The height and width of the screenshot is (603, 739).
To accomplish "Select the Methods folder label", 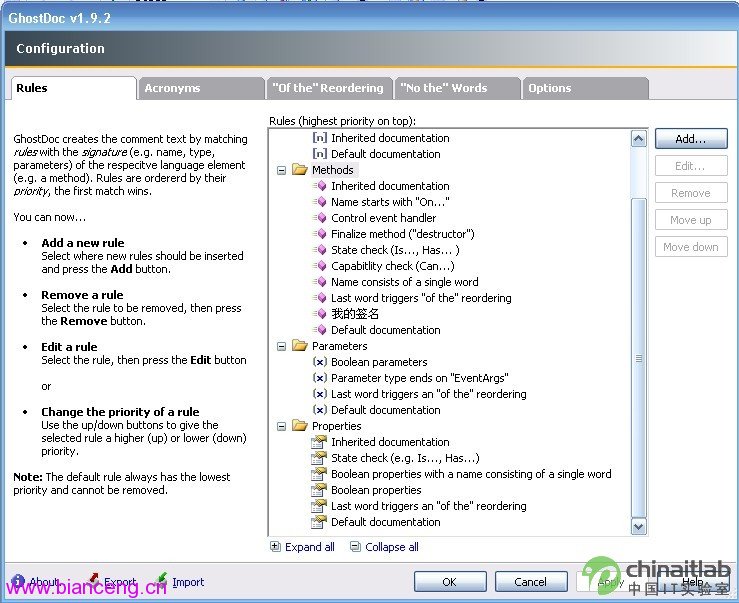I will coord(333,170).
